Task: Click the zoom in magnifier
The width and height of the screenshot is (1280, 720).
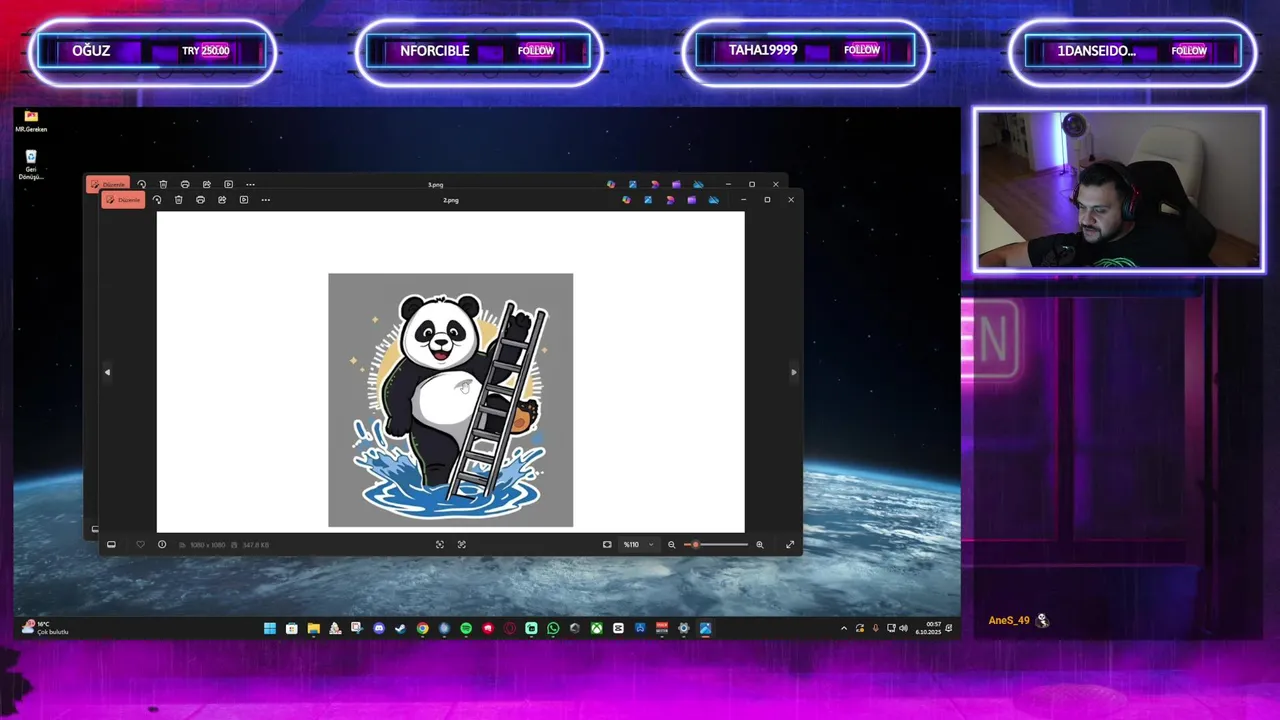Action: pos(760,545)
